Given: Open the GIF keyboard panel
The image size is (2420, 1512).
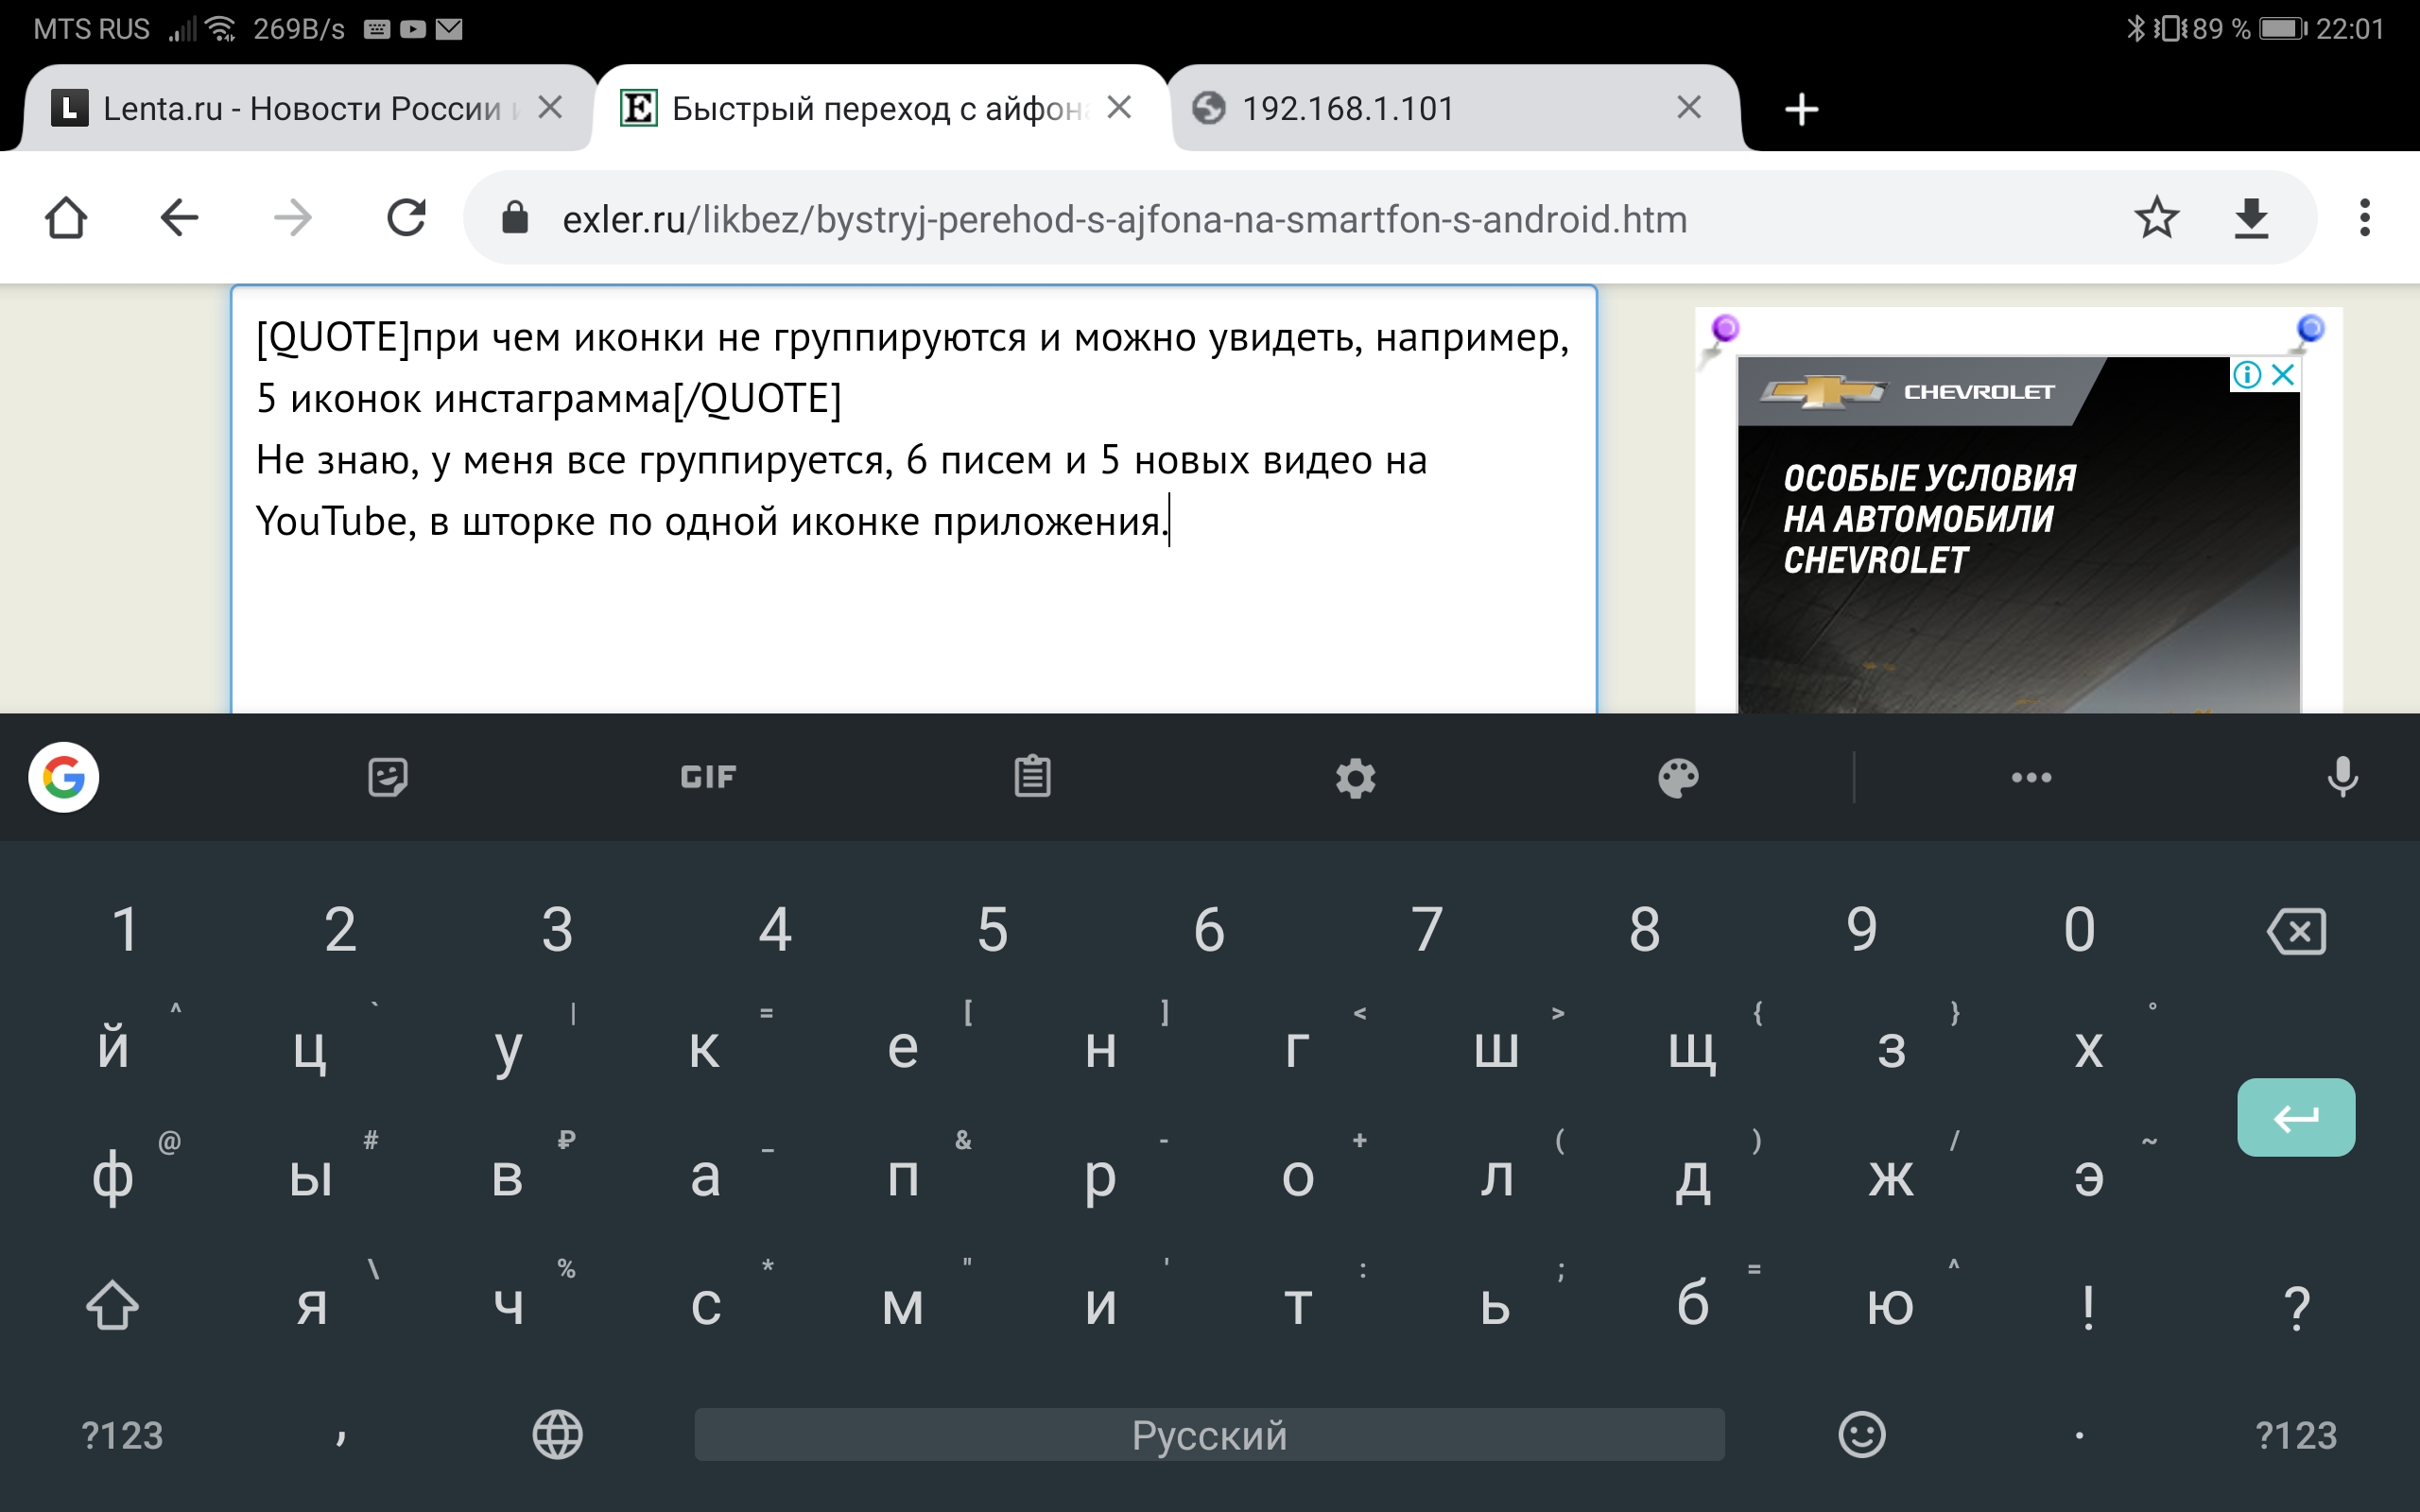Looking at the screenshot, I should [x=708, y=777].
